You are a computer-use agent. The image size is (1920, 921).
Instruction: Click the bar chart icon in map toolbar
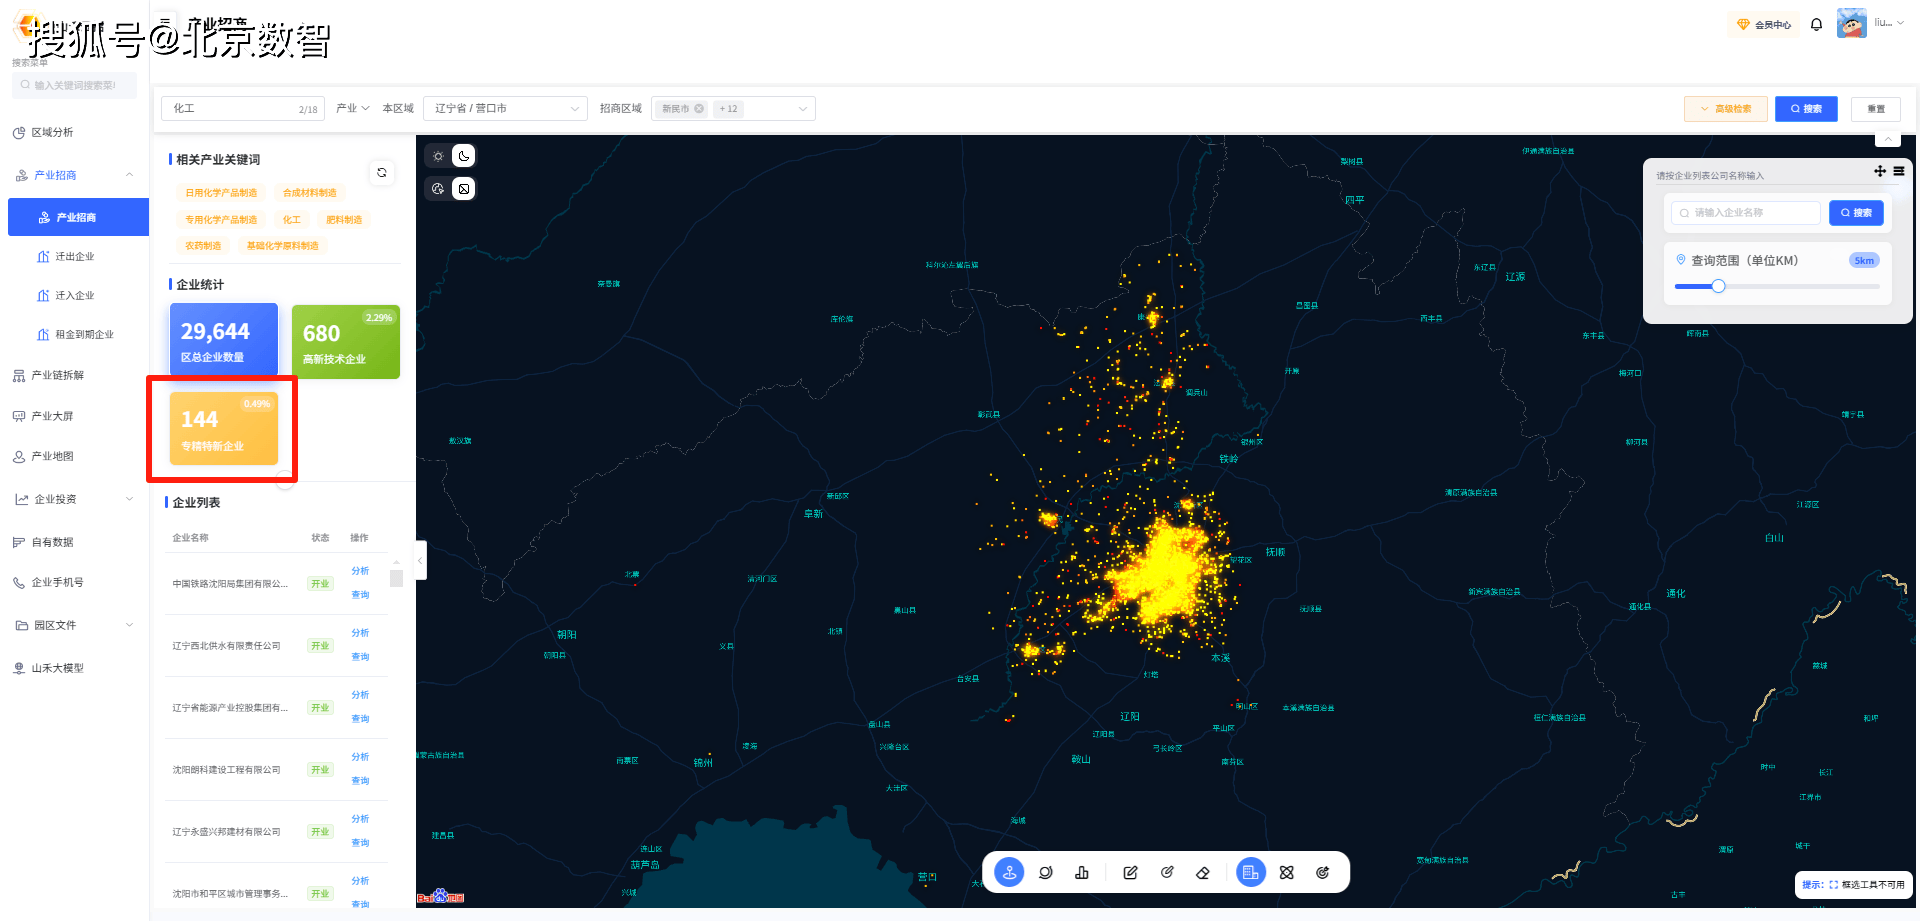tap(1082, 872)
